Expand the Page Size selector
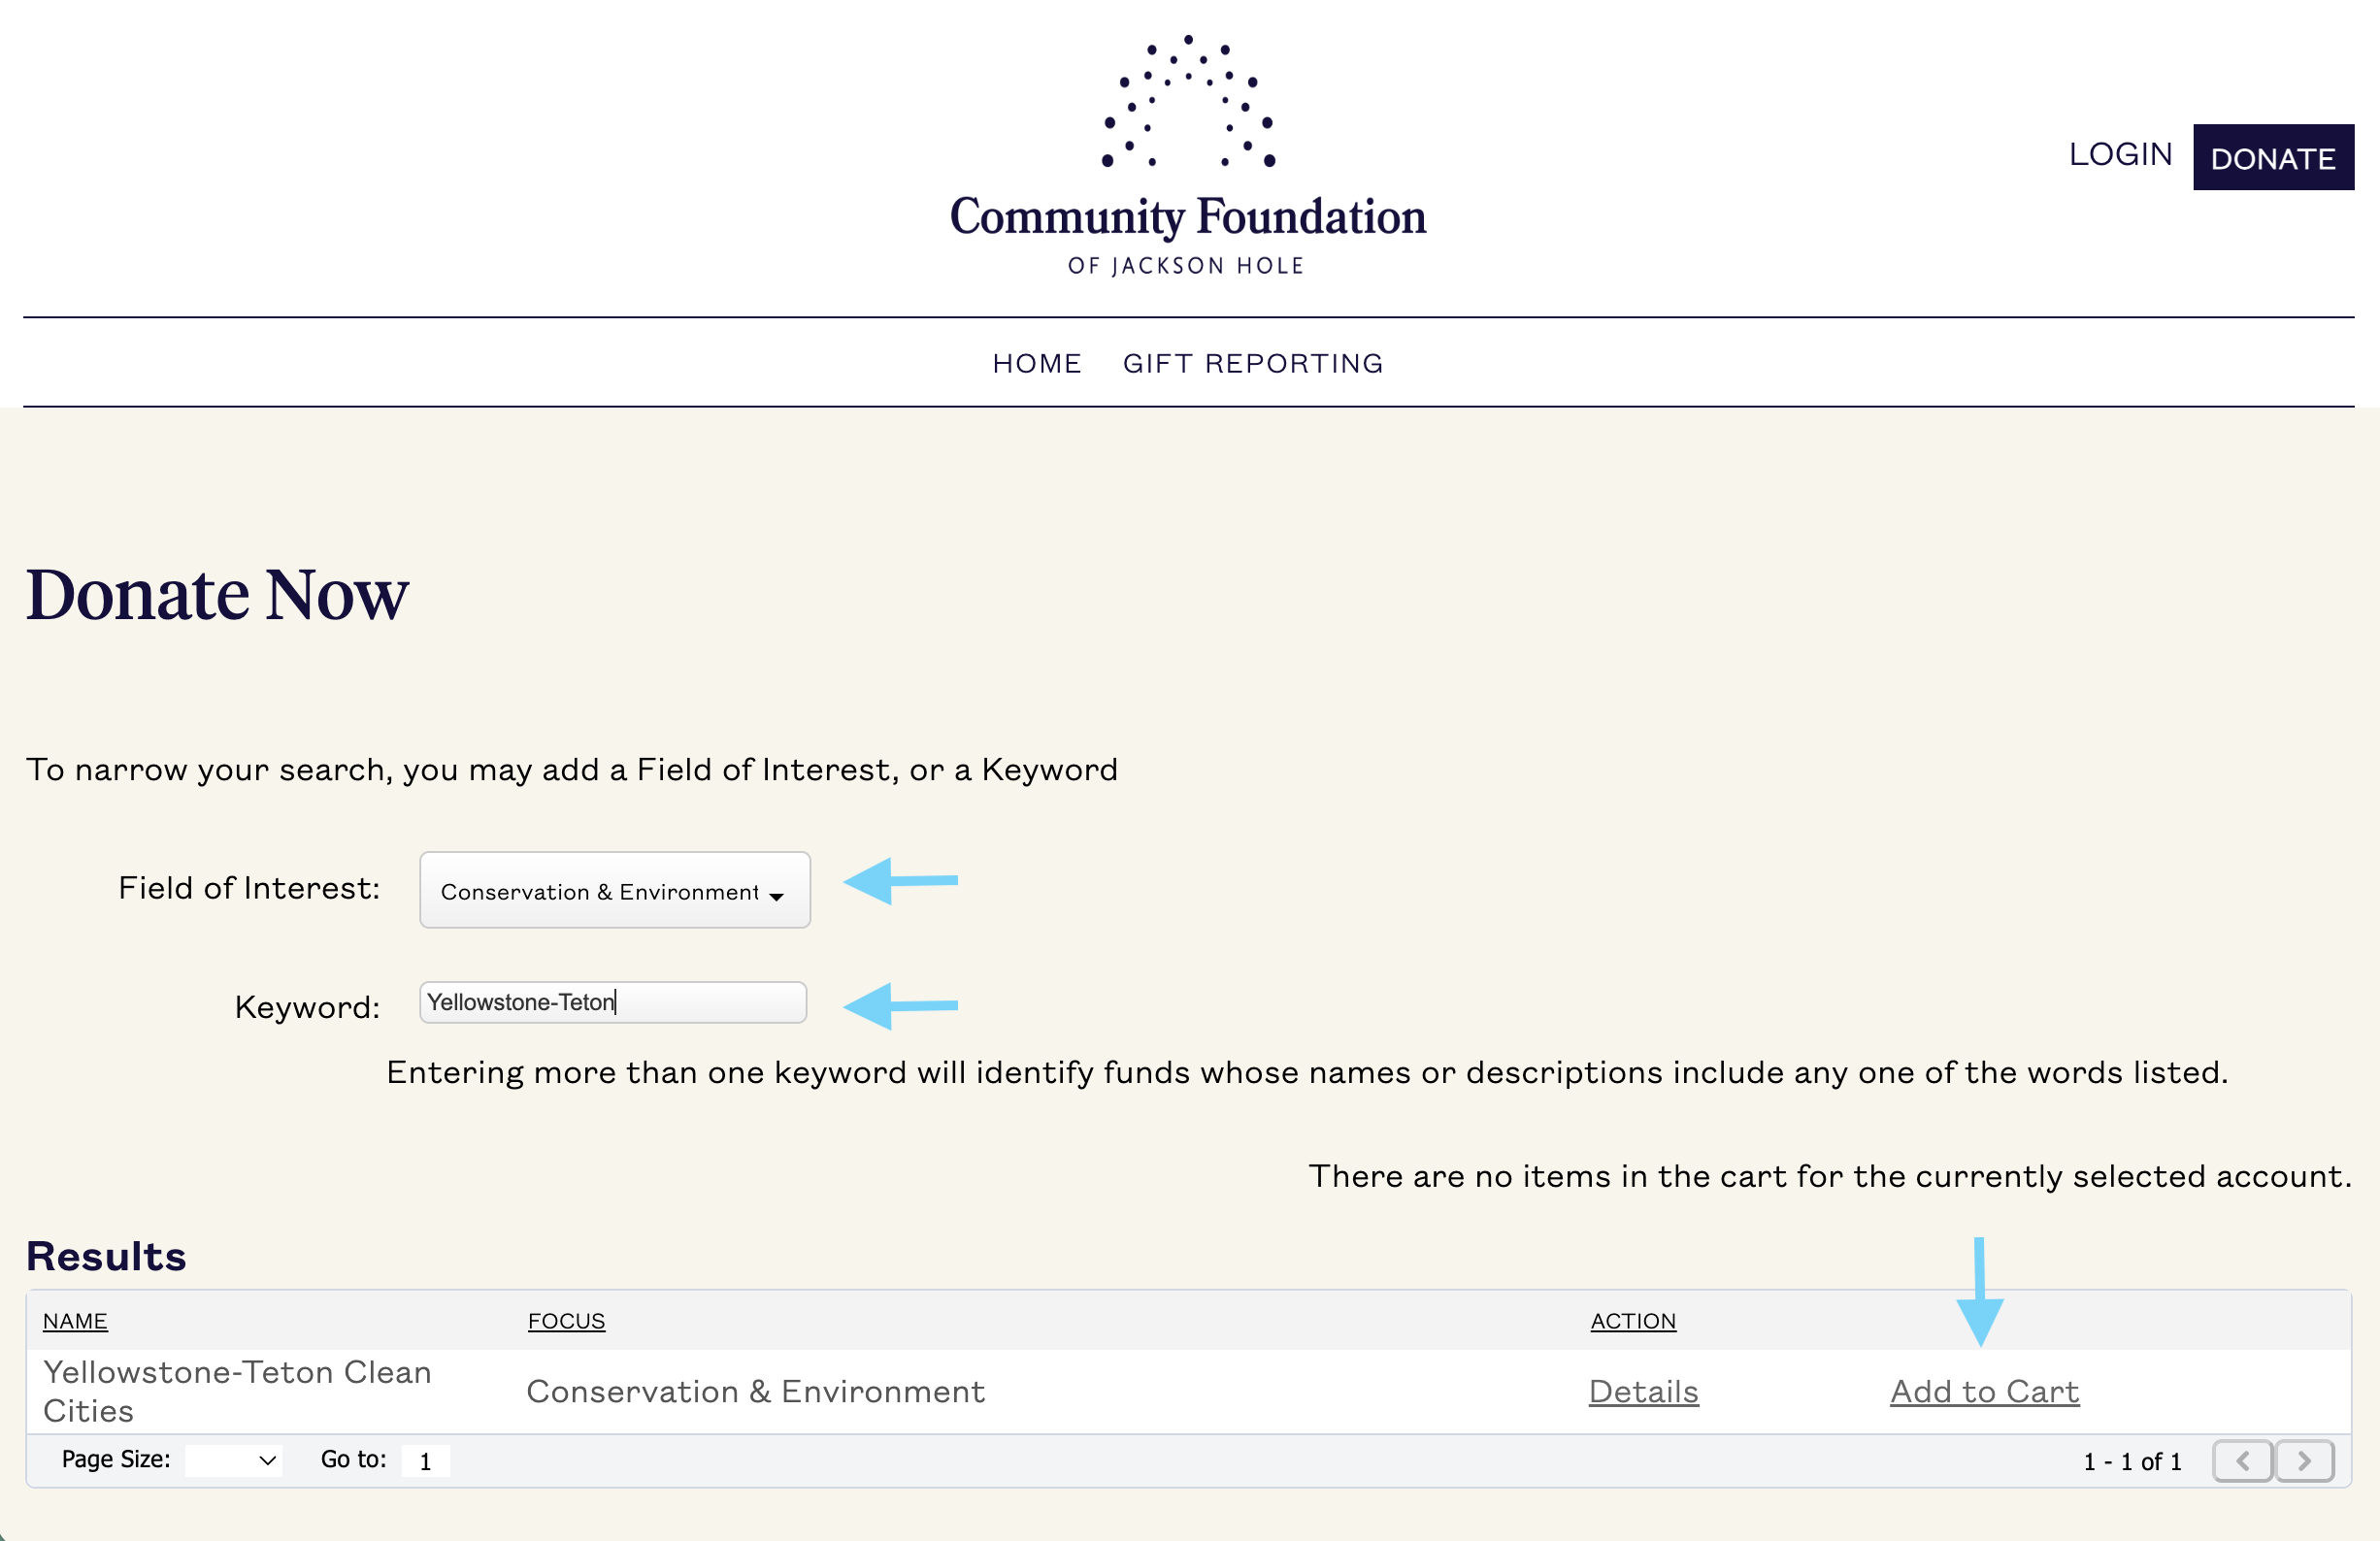Image resolution: width=2380 pixels, height=1541 pixels. coord(234,1460)
